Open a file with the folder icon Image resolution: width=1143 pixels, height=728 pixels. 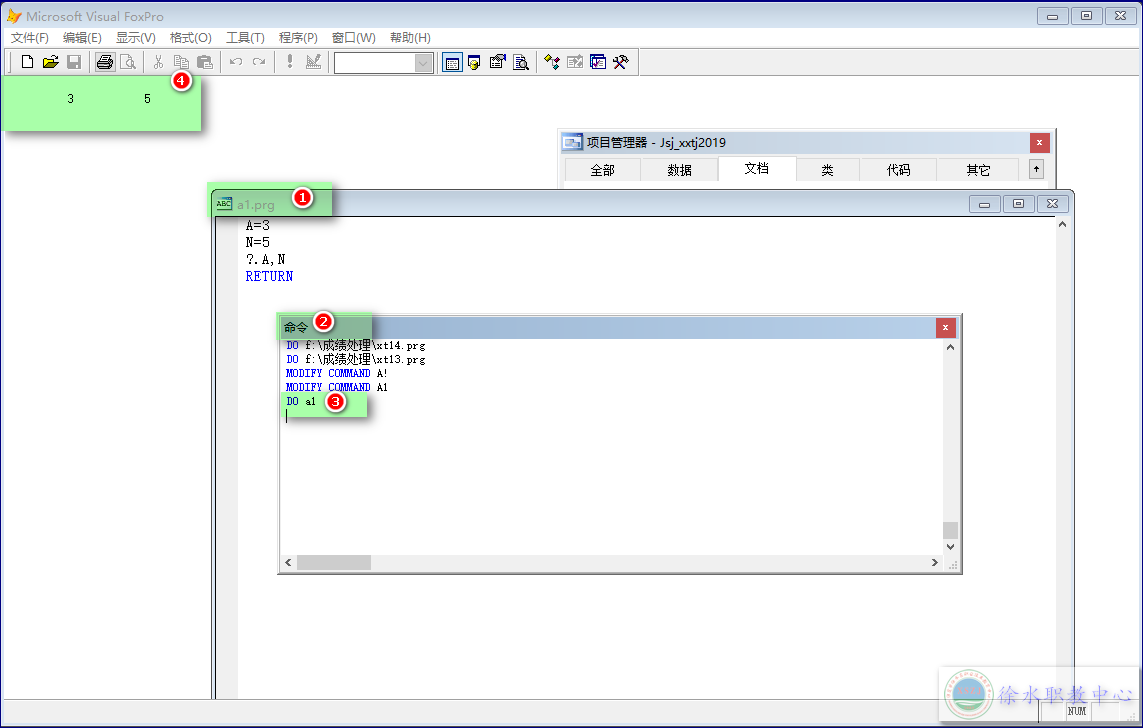[50, 62]
